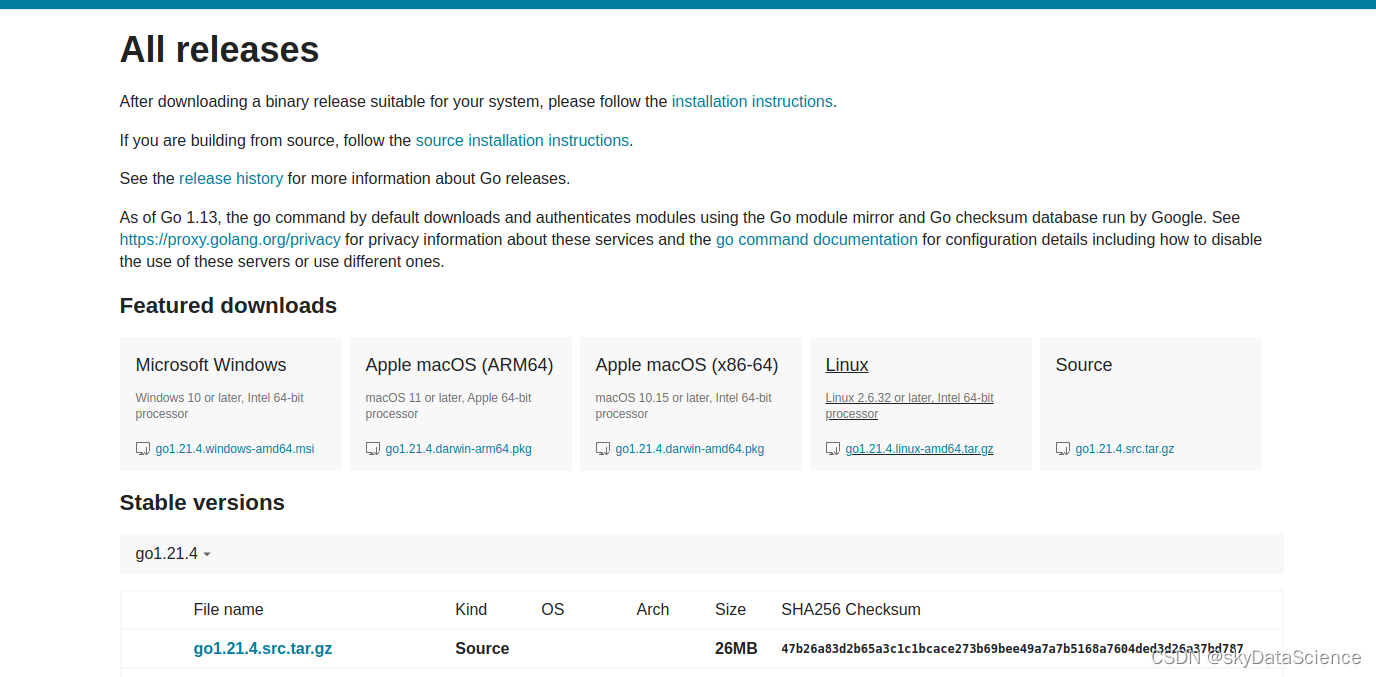Click download icon beside go1.21.4.darwin-arm64.pkg
The height and width of the screenshot is (677, 1376).
coord(373,449)
